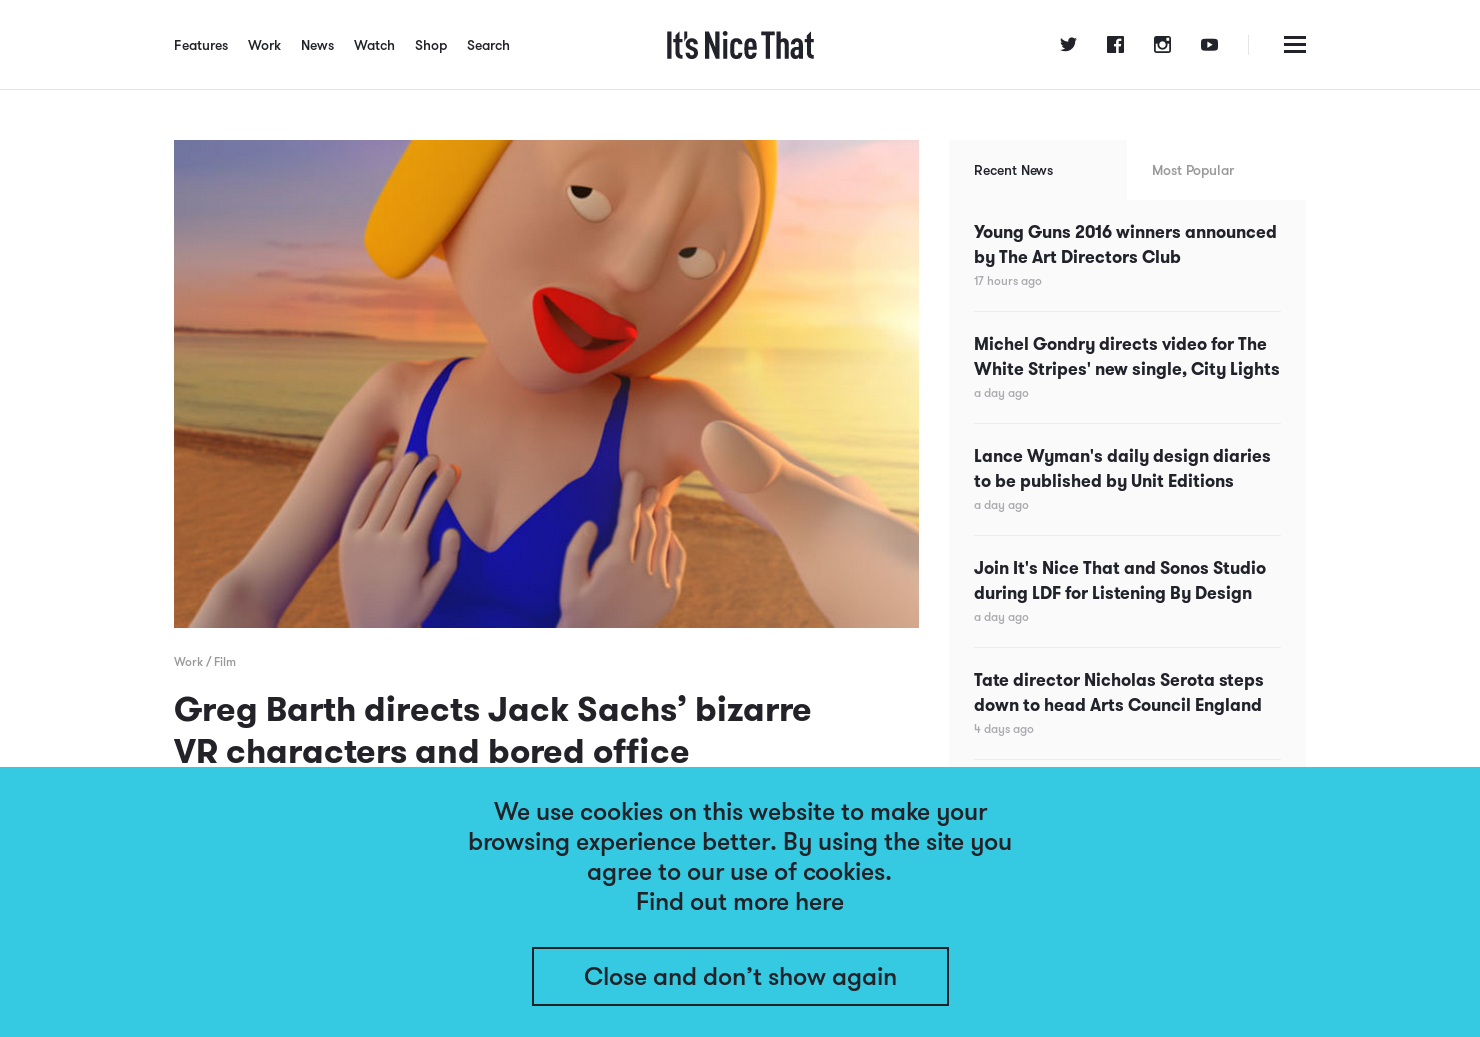Go to the Shop section
1480x1037 pixels.
coord(431,45)
